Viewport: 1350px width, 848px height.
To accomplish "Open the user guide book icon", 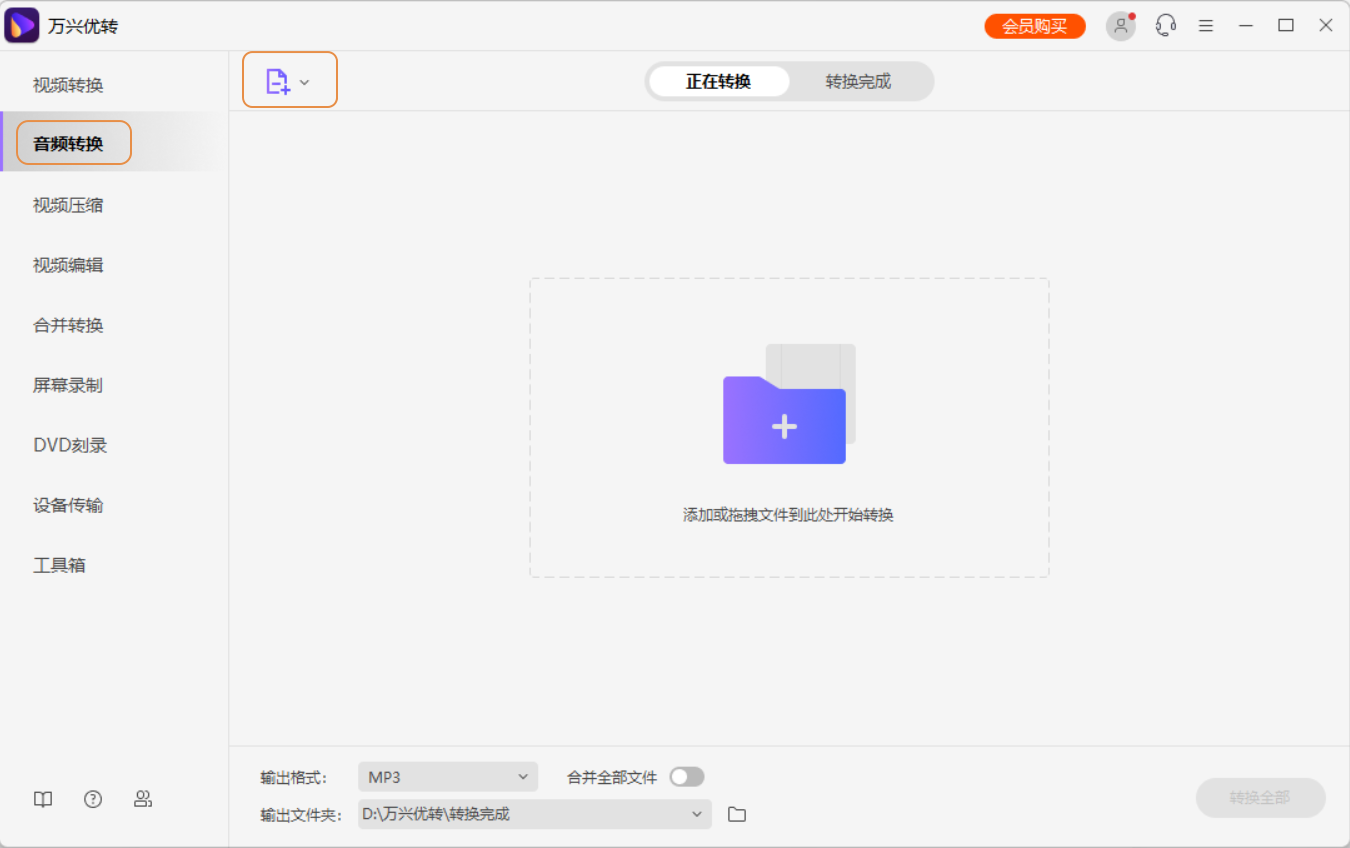I will pos(42,799).
